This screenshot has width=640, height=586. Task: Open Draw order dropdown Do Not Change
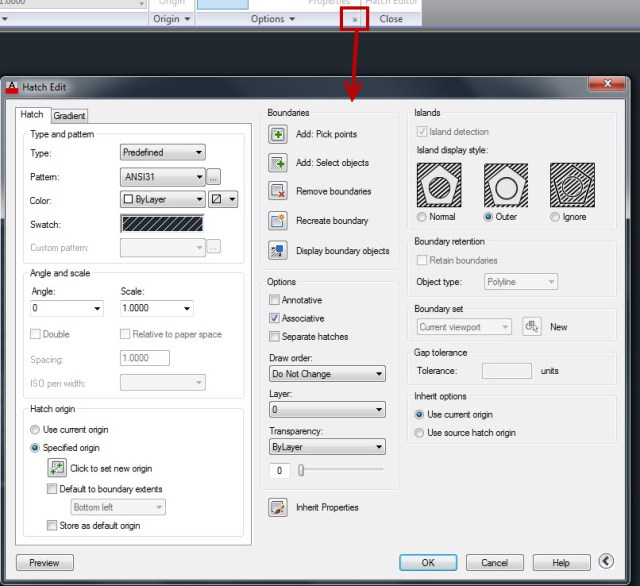(x=327, y=374)
